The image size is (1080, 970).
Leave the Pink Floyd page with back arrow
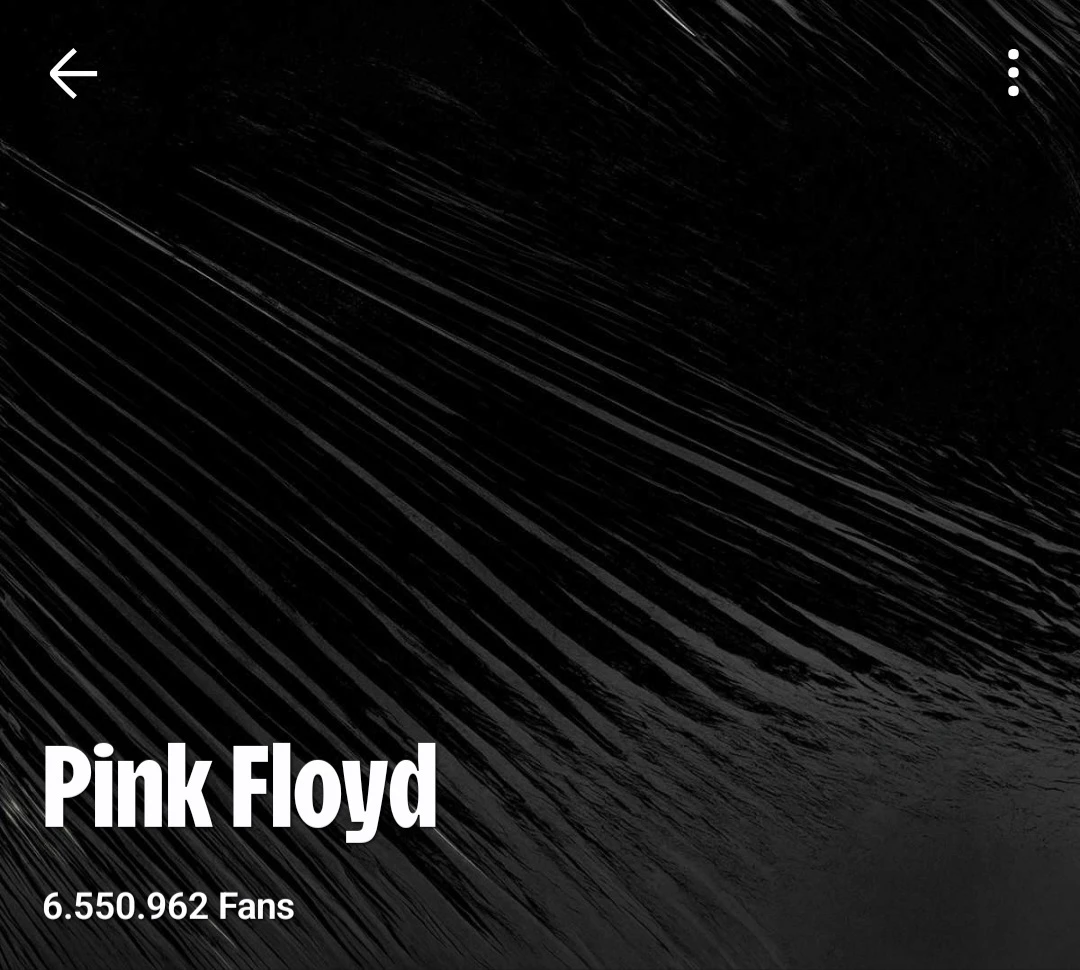[x=73, y=73]
